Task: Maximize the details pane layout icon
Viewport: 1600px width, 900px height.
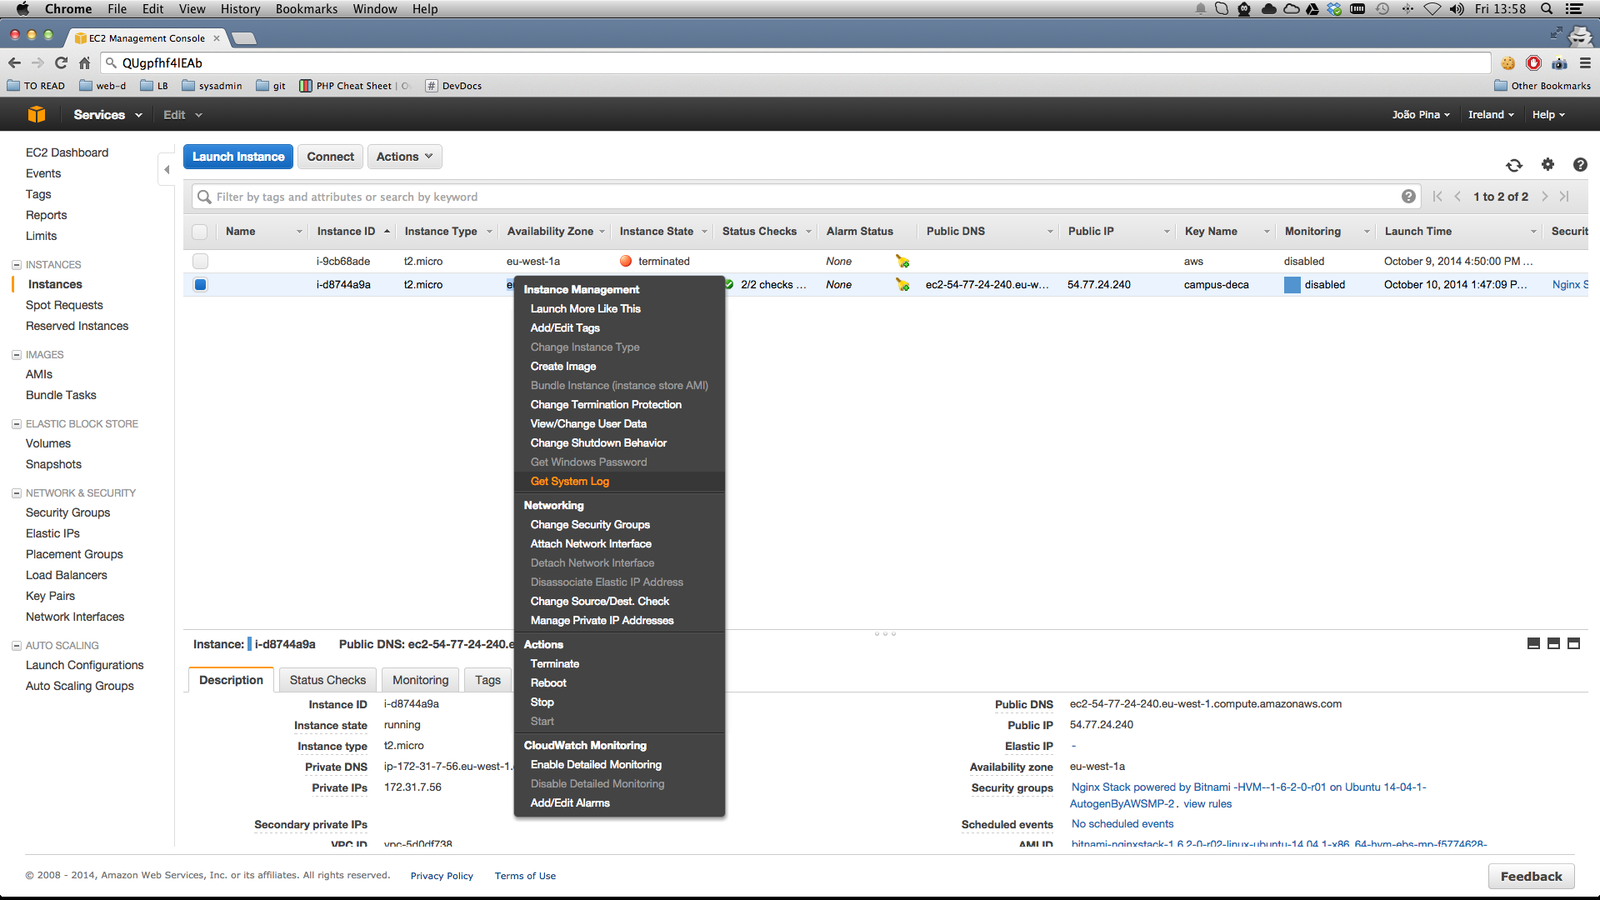Action: coord(1573,644)
